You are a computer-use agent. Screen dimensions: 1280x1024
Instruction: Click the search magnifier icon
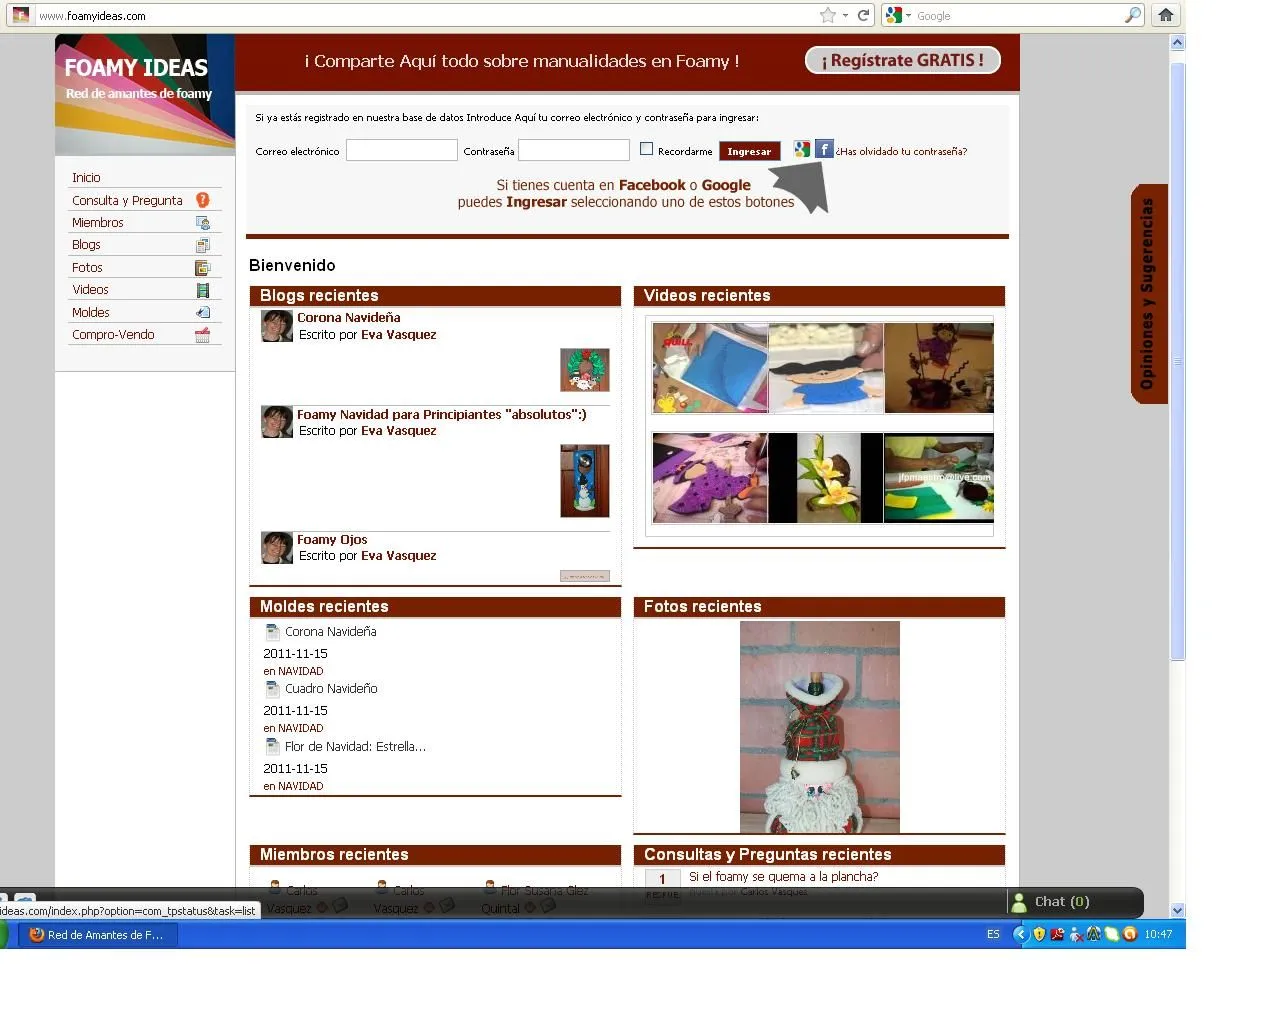[x=1132, y=15]
